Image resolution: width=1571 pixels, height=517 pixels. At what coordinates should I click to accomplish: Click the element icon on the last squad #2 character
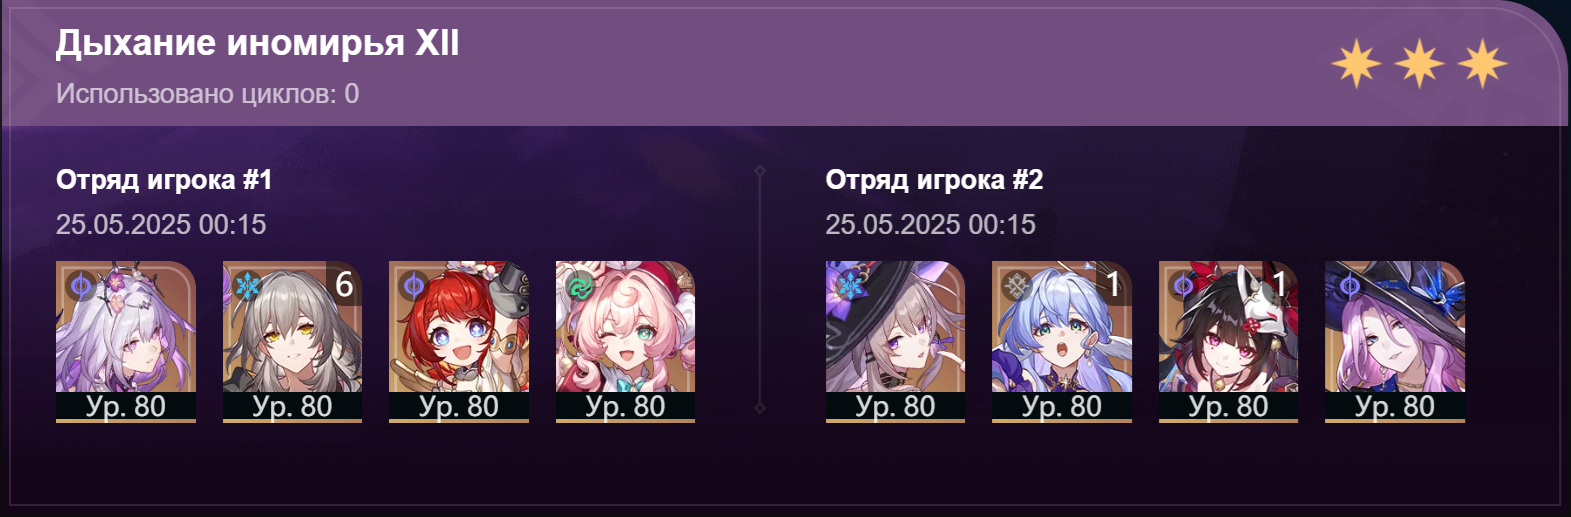coord(1349,287)
